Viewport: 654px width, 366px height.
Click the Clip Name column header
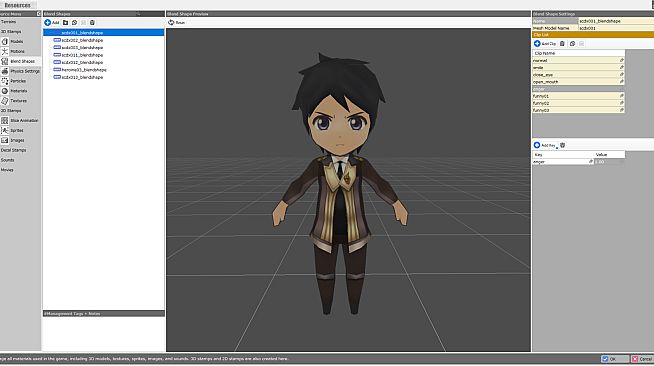(x=579, y=53)
